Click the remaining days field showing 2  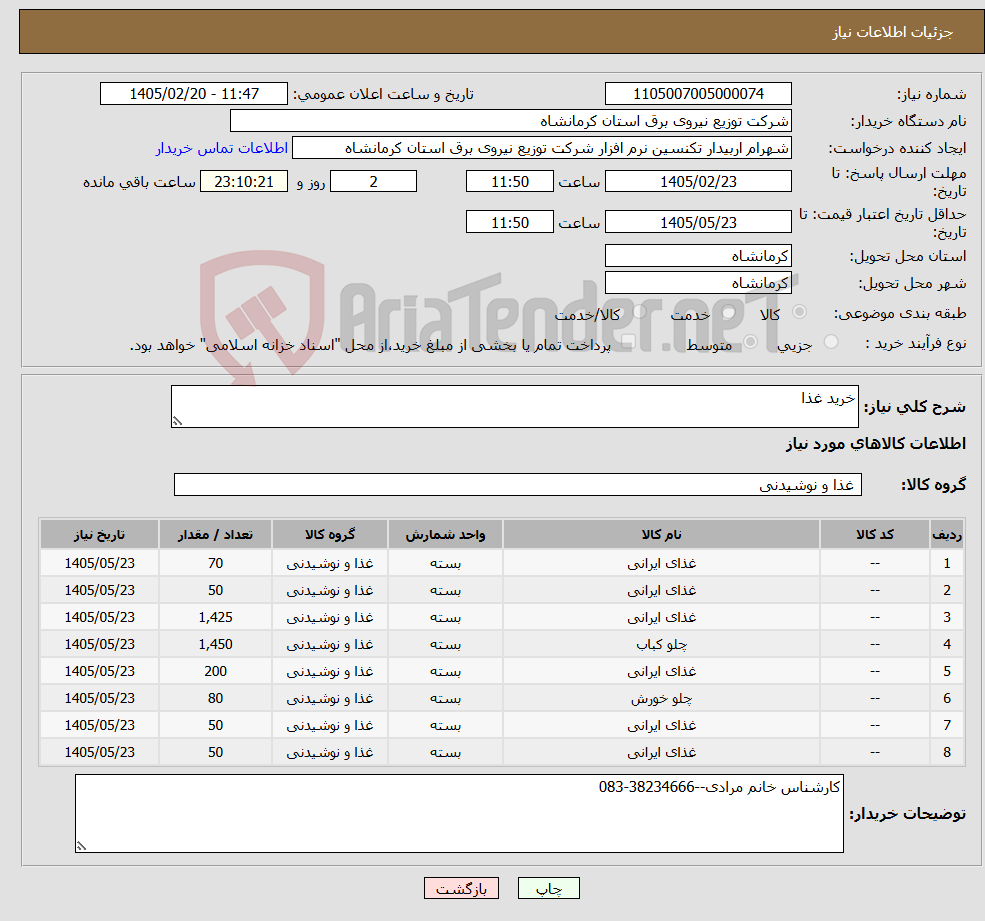pyautogui.click(x=373, y=182)
